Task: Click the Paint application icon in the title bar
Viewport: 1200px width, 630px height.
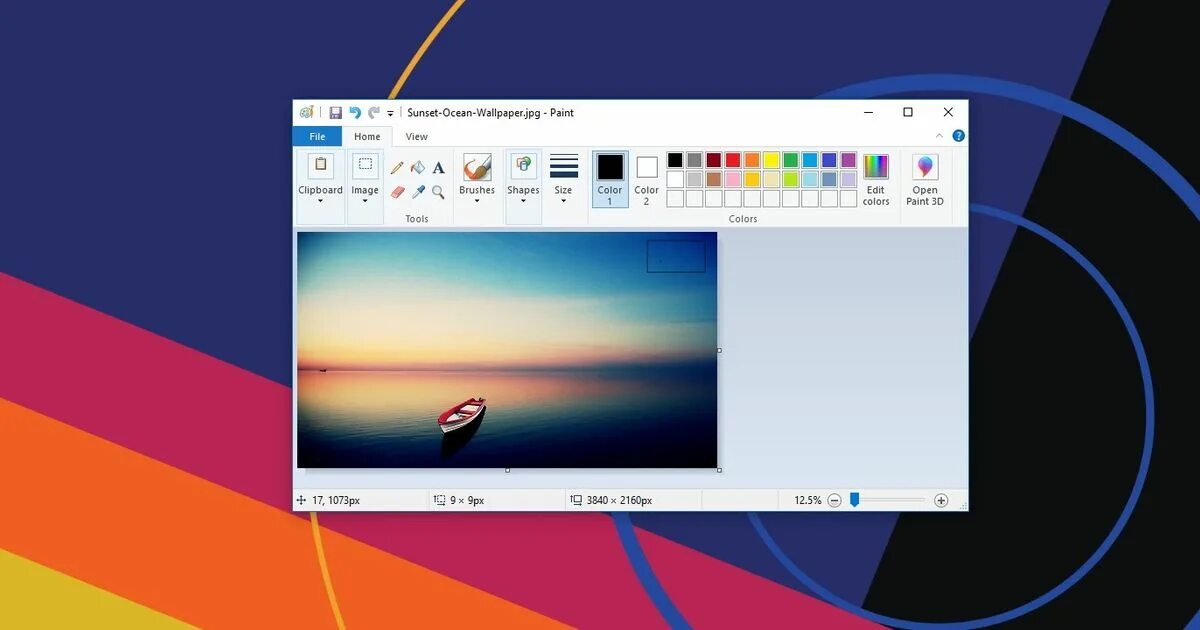Action: (x=306, y=112)
